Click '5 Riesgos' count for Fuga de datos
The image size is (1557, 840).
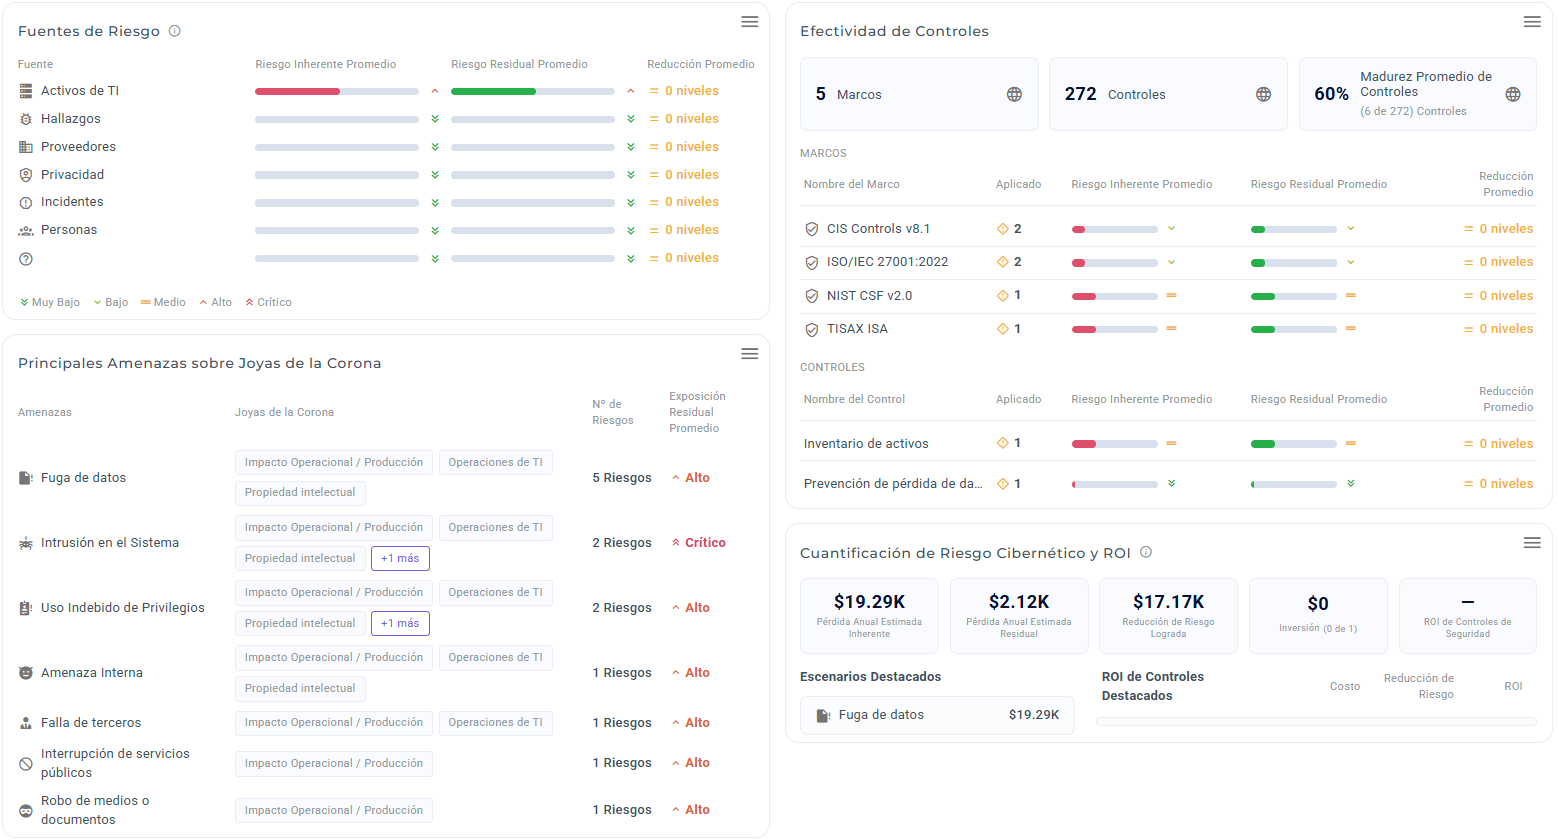tap(622, 478)
